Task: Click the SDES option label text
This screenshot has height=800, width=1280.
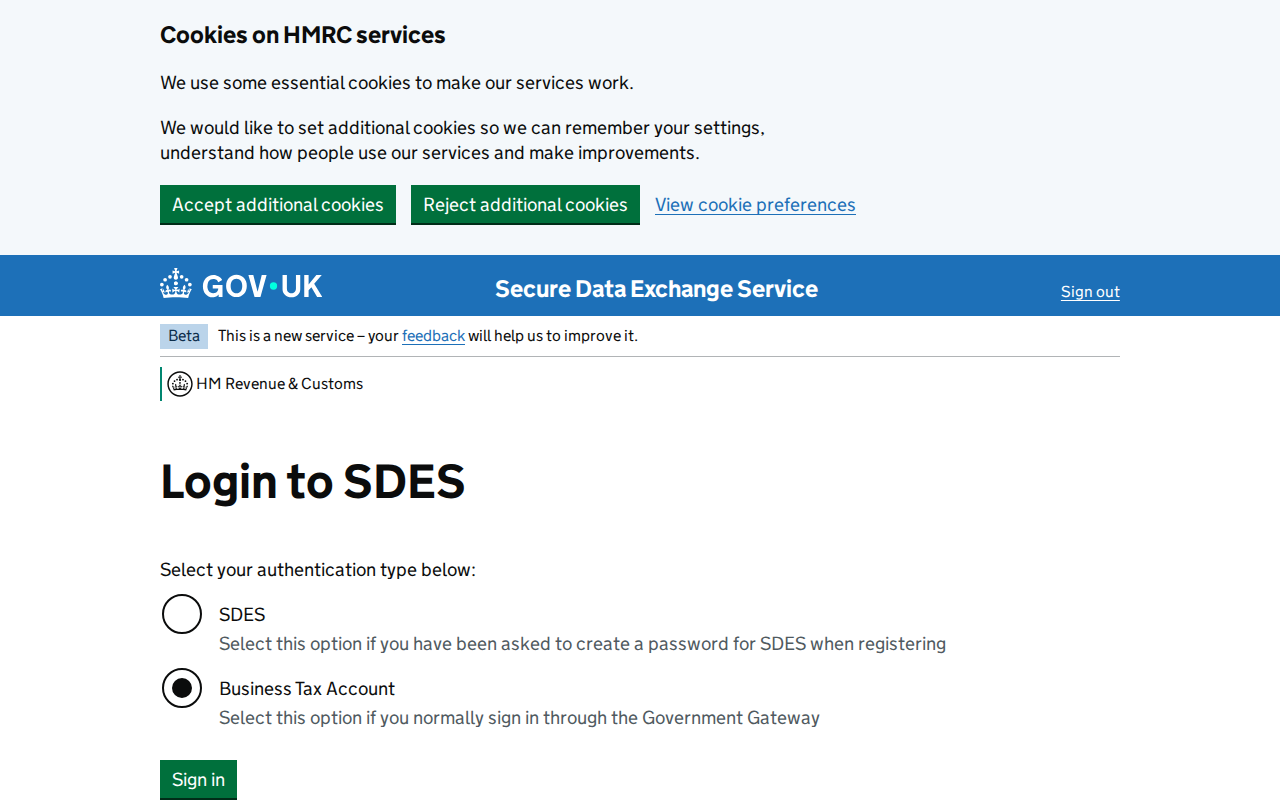Action: coord(242,614)
